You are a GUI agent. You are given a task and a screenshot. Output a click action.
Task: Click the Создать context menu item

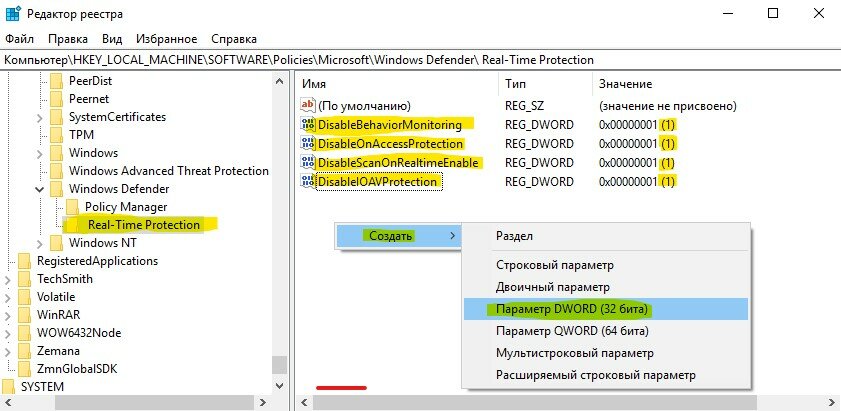click(399, 236)
